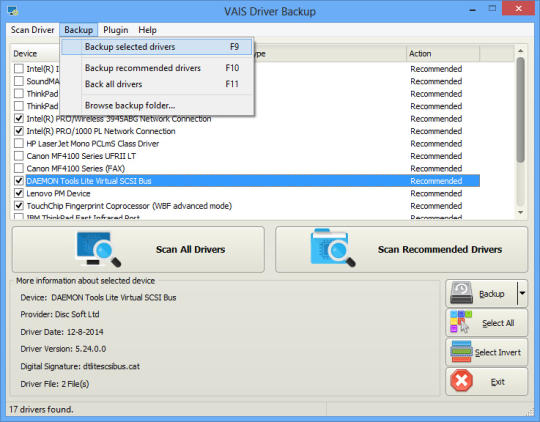Select the Lenovo PM Device row text

coord(58,193)
